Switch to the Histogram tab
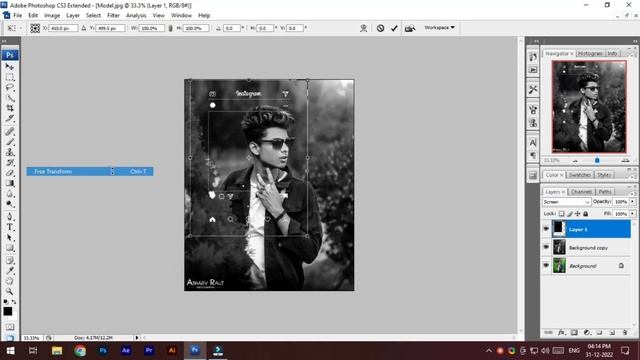 click(x=590, y=53)
